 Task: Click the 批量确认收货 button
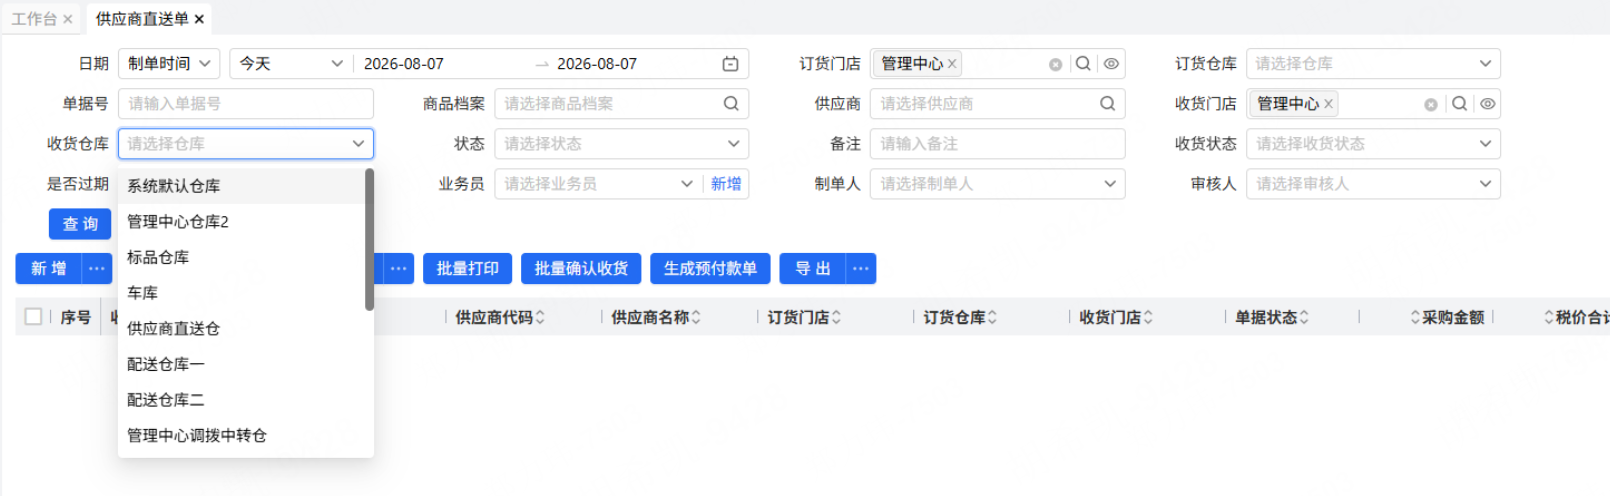(581, 269)
